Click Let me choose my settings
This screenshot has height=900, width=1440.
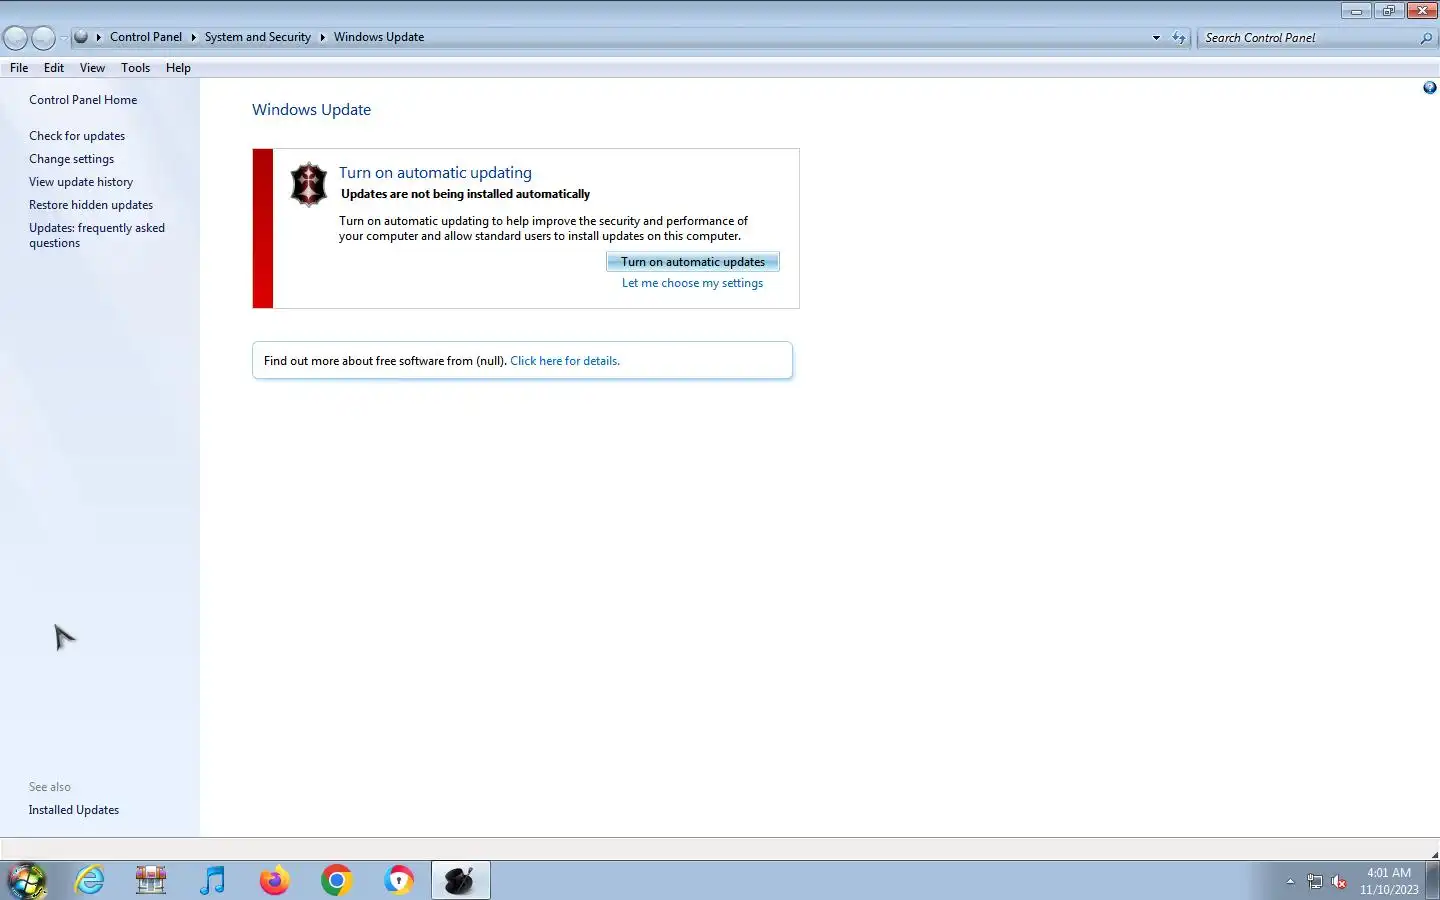(x=692, y=283)
